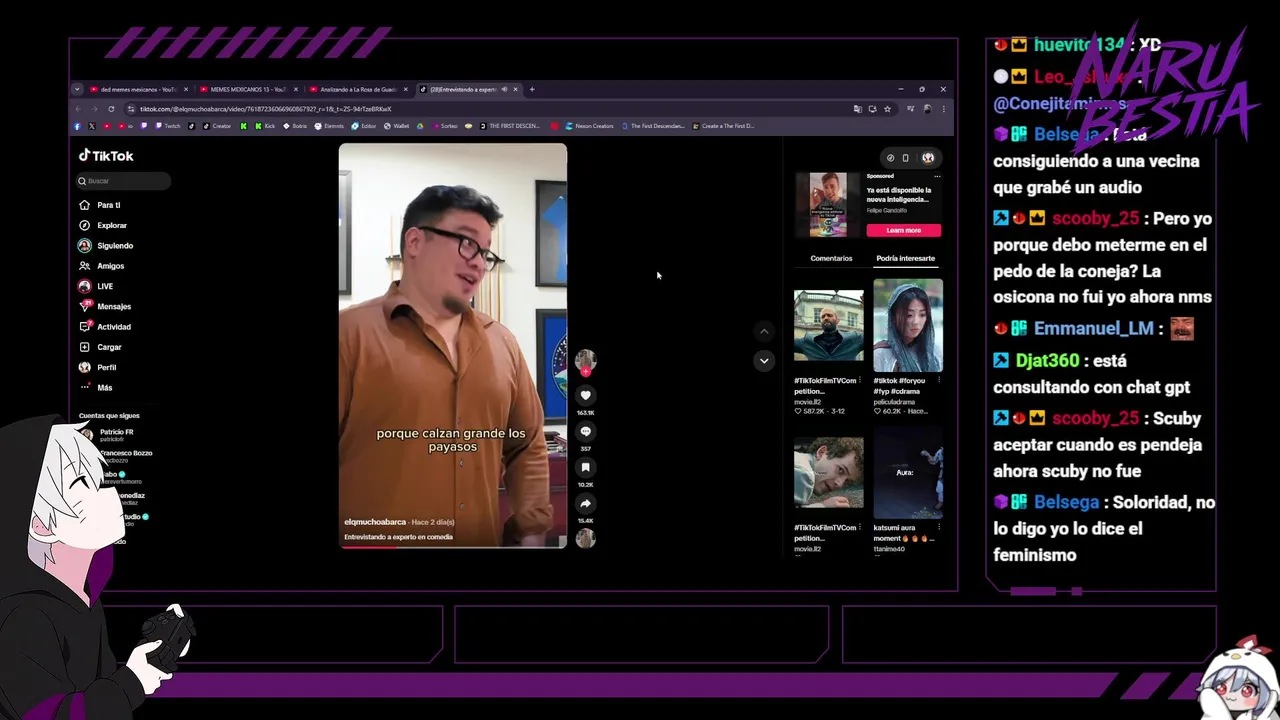Screen dimensions: 1280x720
Task: Switch to Comentarios tab
Action: [x=832, y=258]
